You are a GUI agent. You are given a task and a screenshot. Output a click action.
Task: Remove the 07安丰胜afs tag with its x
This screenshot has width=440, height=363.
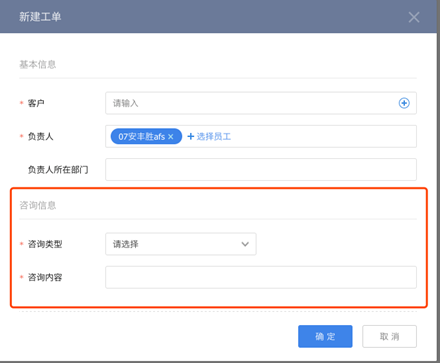click(x=171, y=137)
